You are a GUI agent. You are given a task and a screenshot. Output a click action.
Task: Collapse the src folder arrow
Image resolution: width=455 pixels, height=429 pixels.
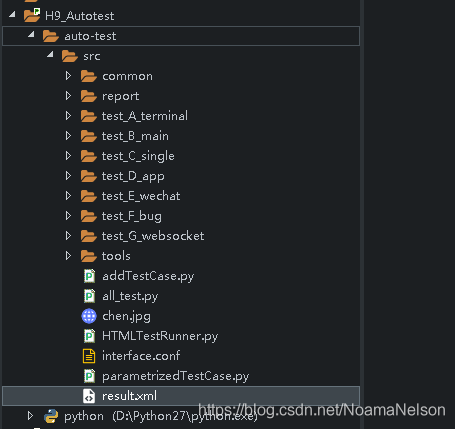[x=50, y=54]
